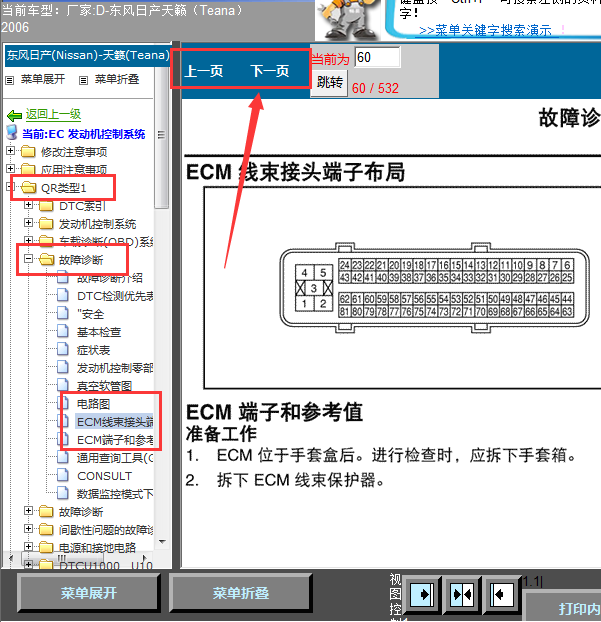
Task: Click document icon beside DTC检测优先表
Action: click(x=63, y=295)
